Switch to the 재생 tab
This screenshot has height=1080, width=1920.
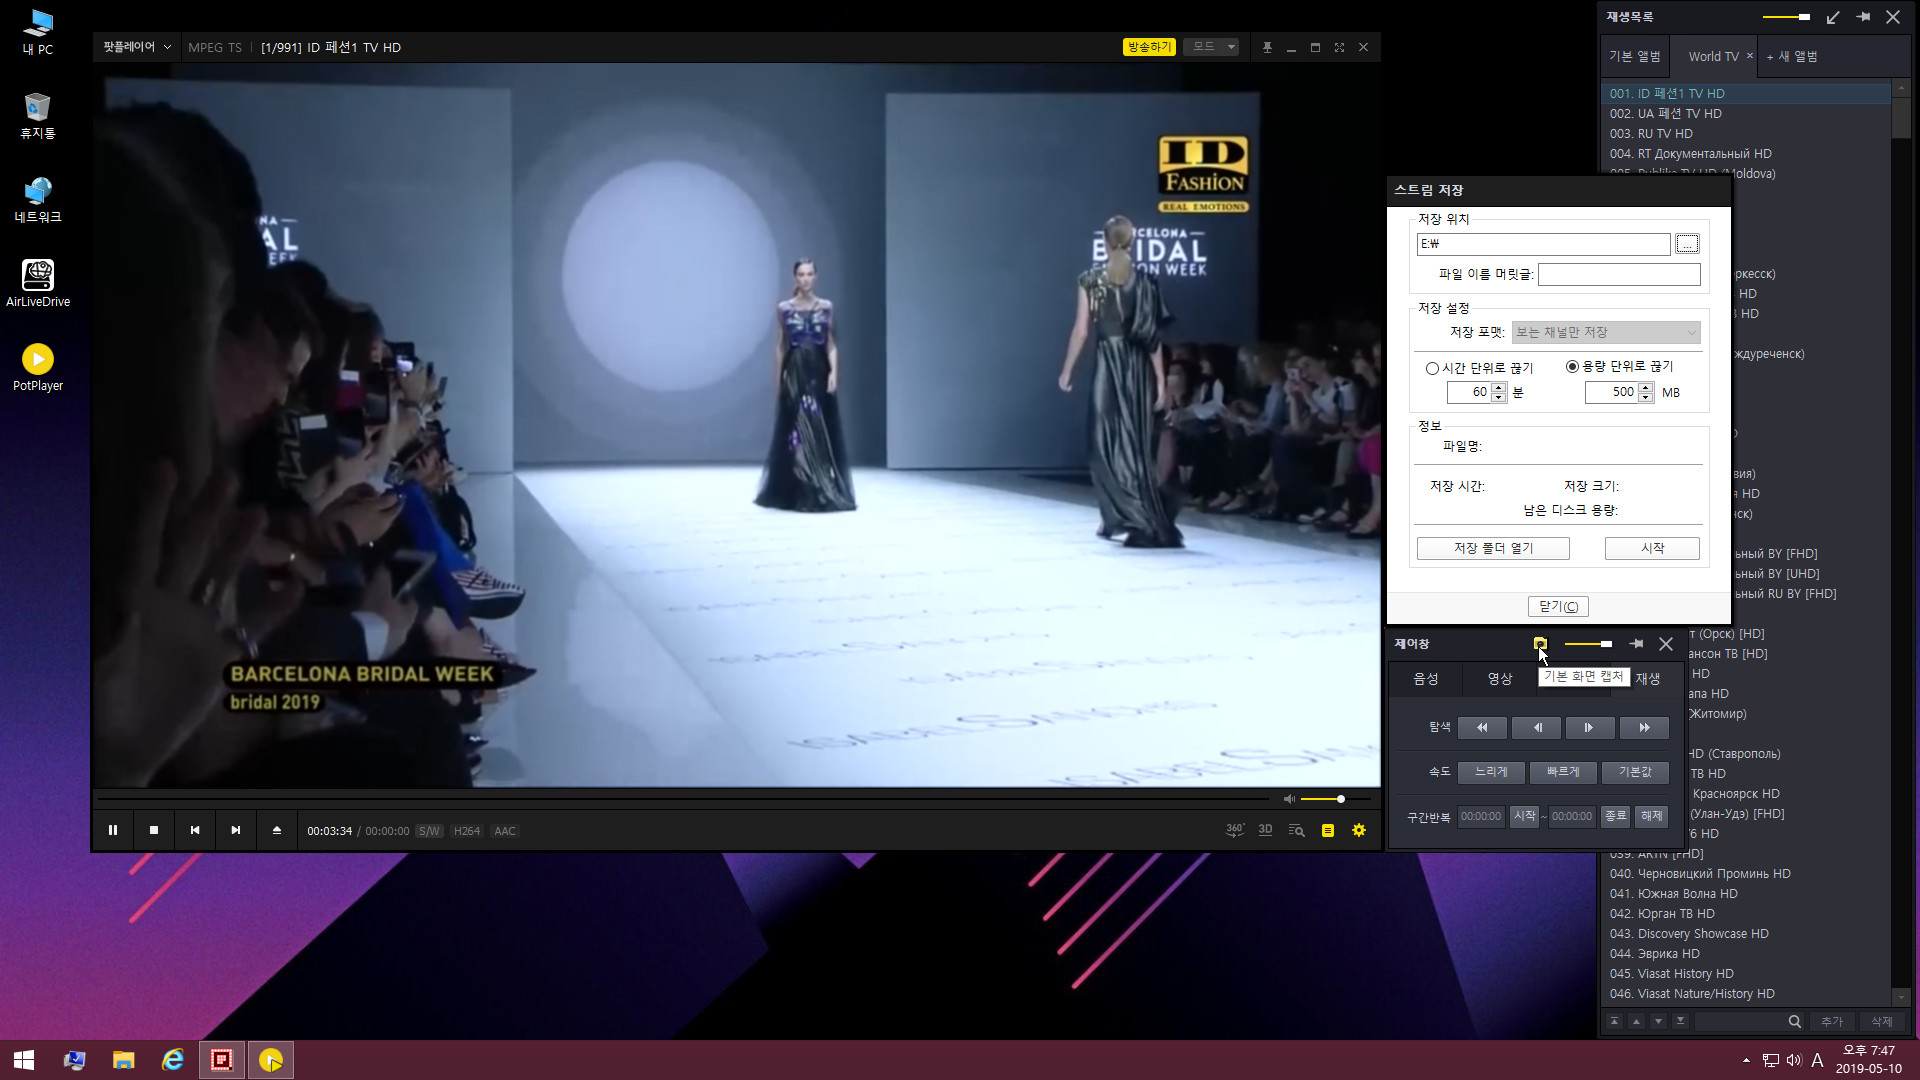[1648, 678]
